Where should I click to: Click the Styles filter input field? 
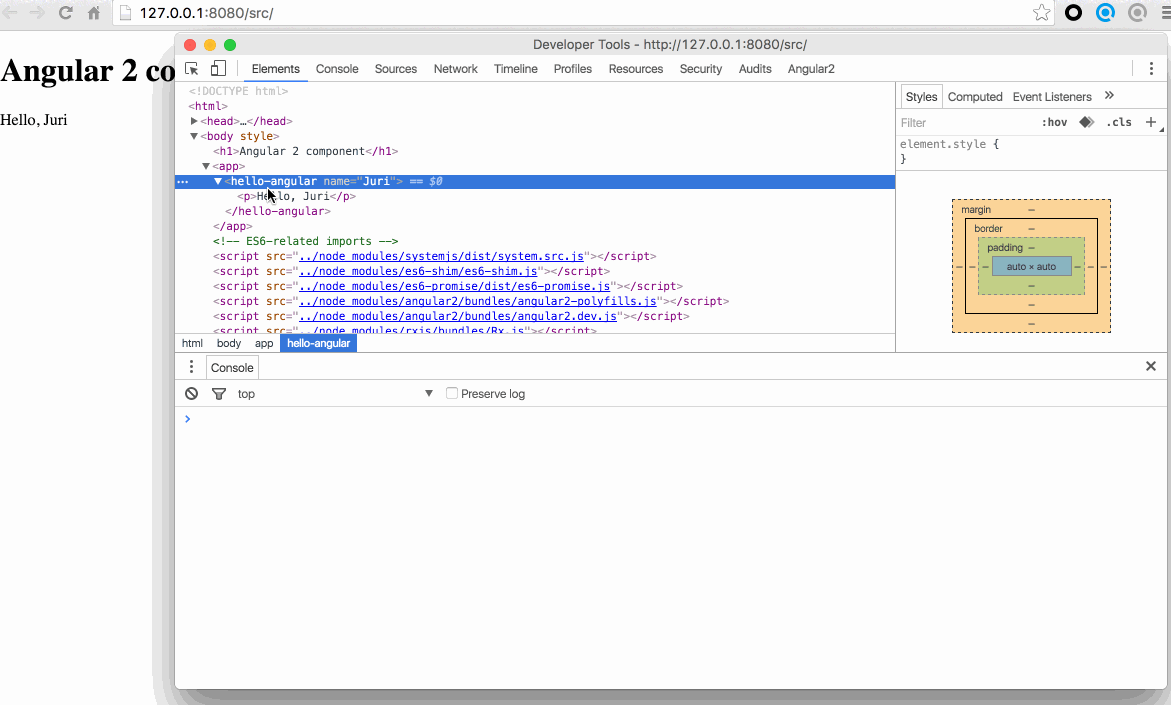click(960, 122)
